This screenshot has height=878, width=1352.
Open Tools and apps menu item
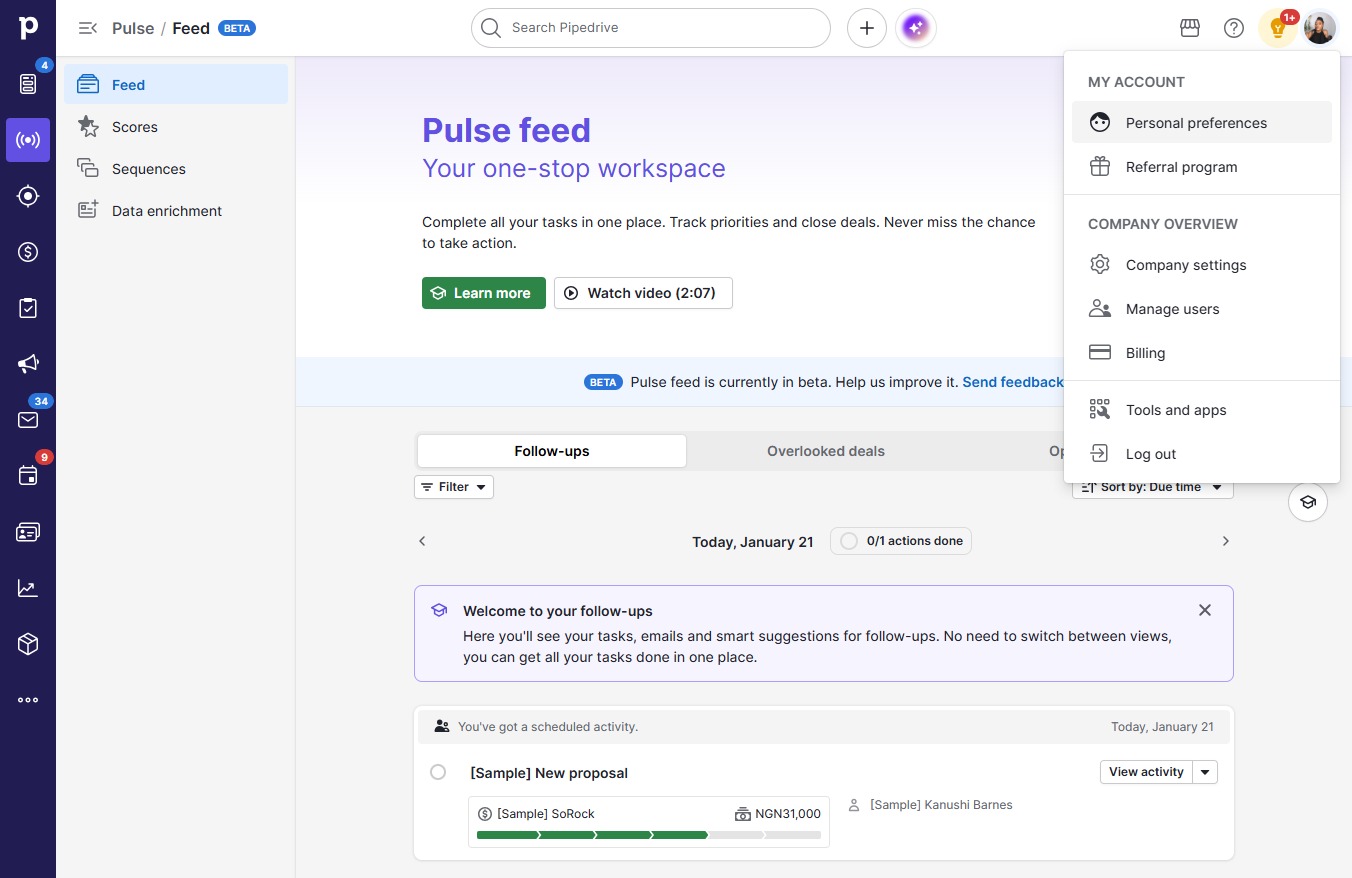point(1202,410)
